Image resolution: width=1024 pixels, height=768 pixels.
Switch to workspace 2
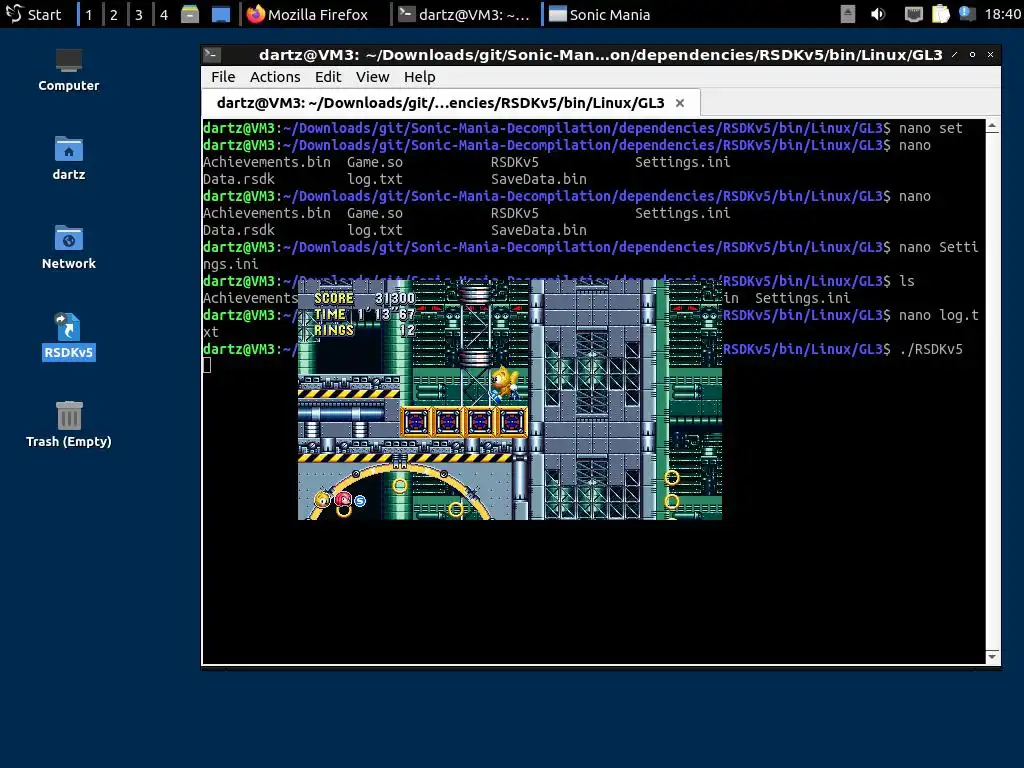[x=114, y=14]
